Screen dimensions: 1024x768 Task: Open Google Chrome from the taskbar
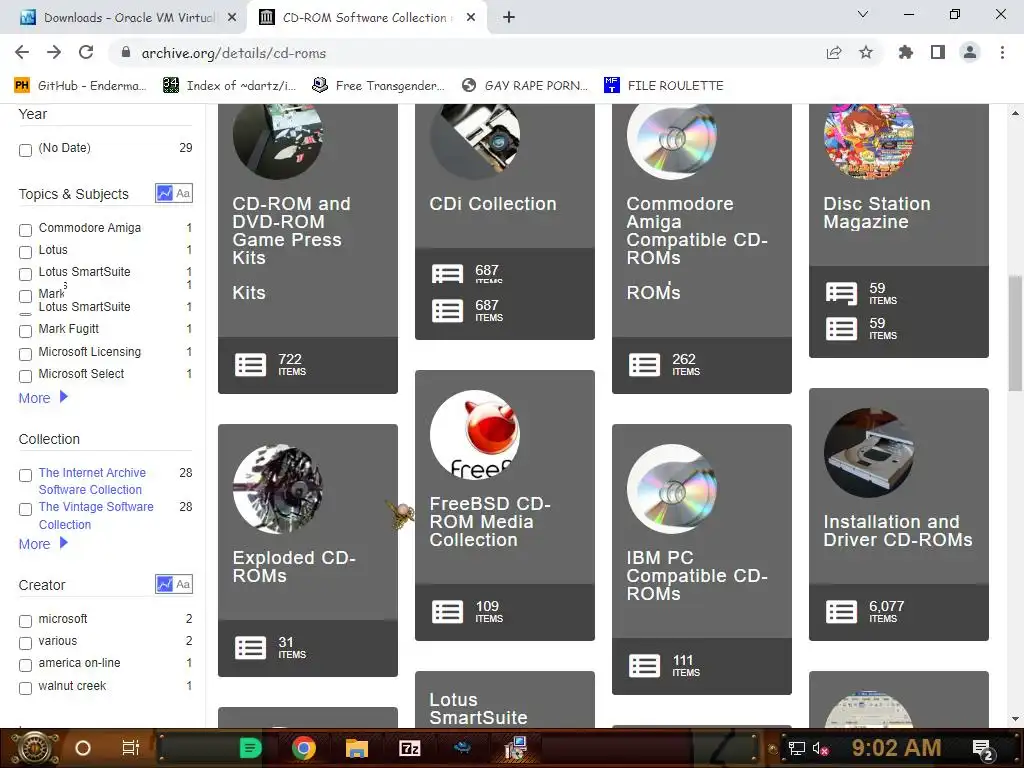pyautogui.click(x=304, y=748)
